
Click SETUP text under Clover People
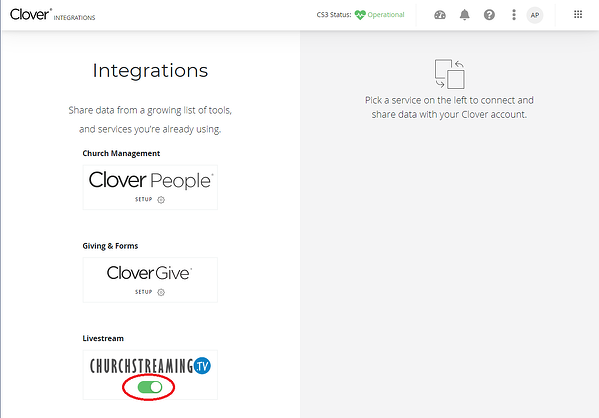(x=144, y=199)
